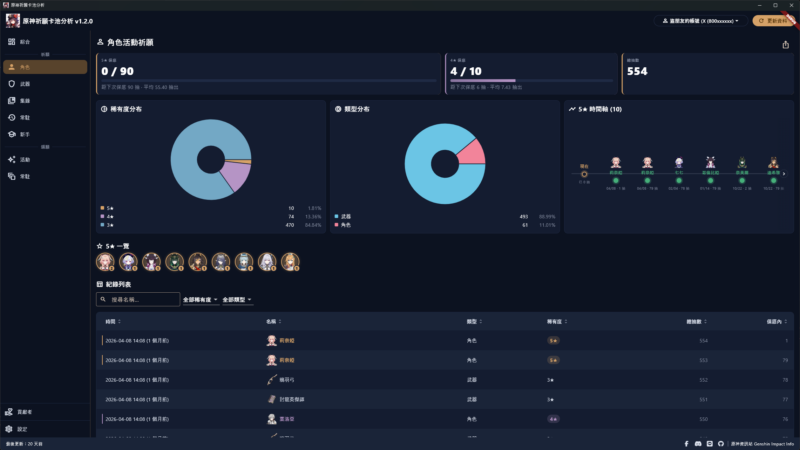Screen dimensions: 800x450
Task: Click the 554 total pulls card
Action: tap(708, 73)
